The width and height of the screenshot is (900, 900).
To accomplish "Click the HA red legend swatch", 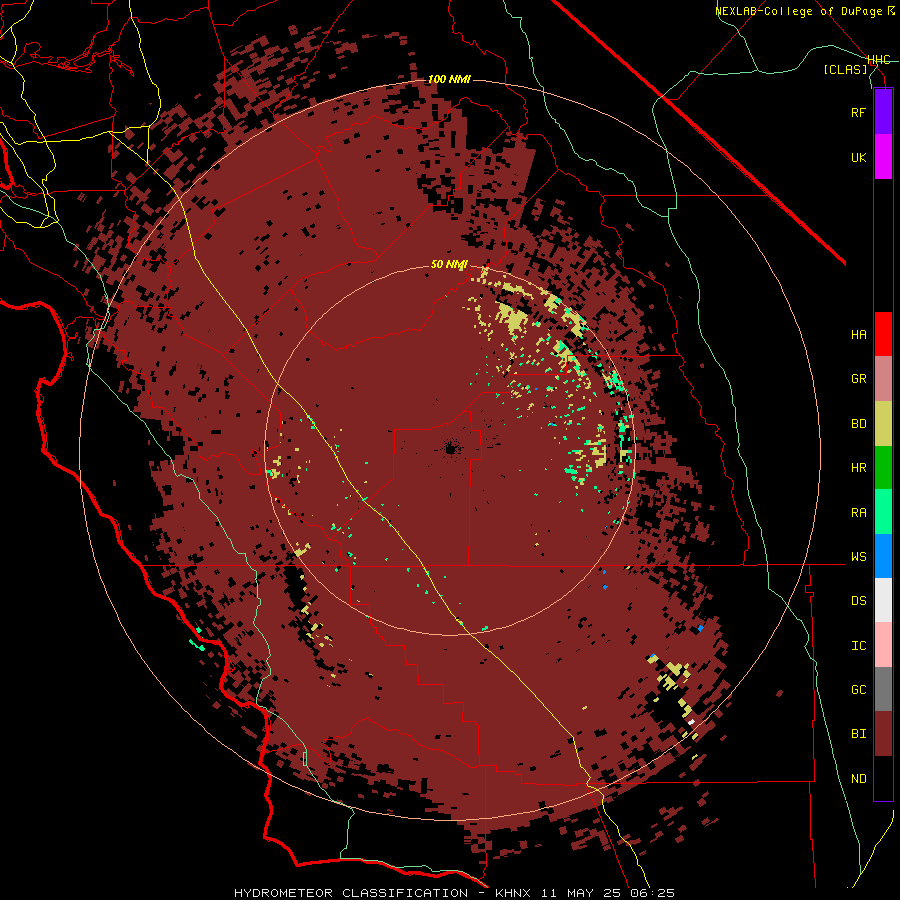I will [883, 334].
